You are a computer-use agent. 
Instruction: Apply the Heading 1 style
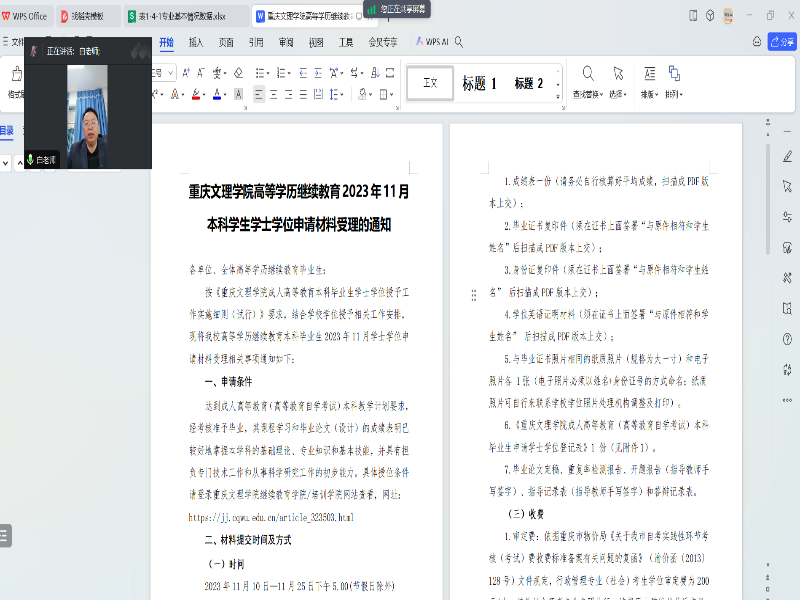coord(479,84)
